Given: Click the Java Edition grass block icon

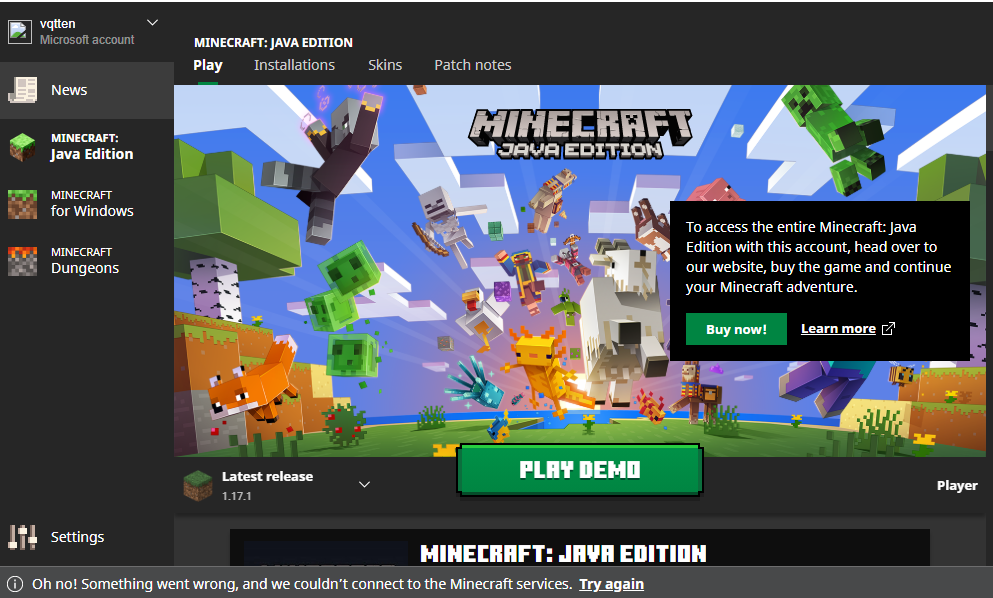Looking at the screenshot, I should 23,147.
